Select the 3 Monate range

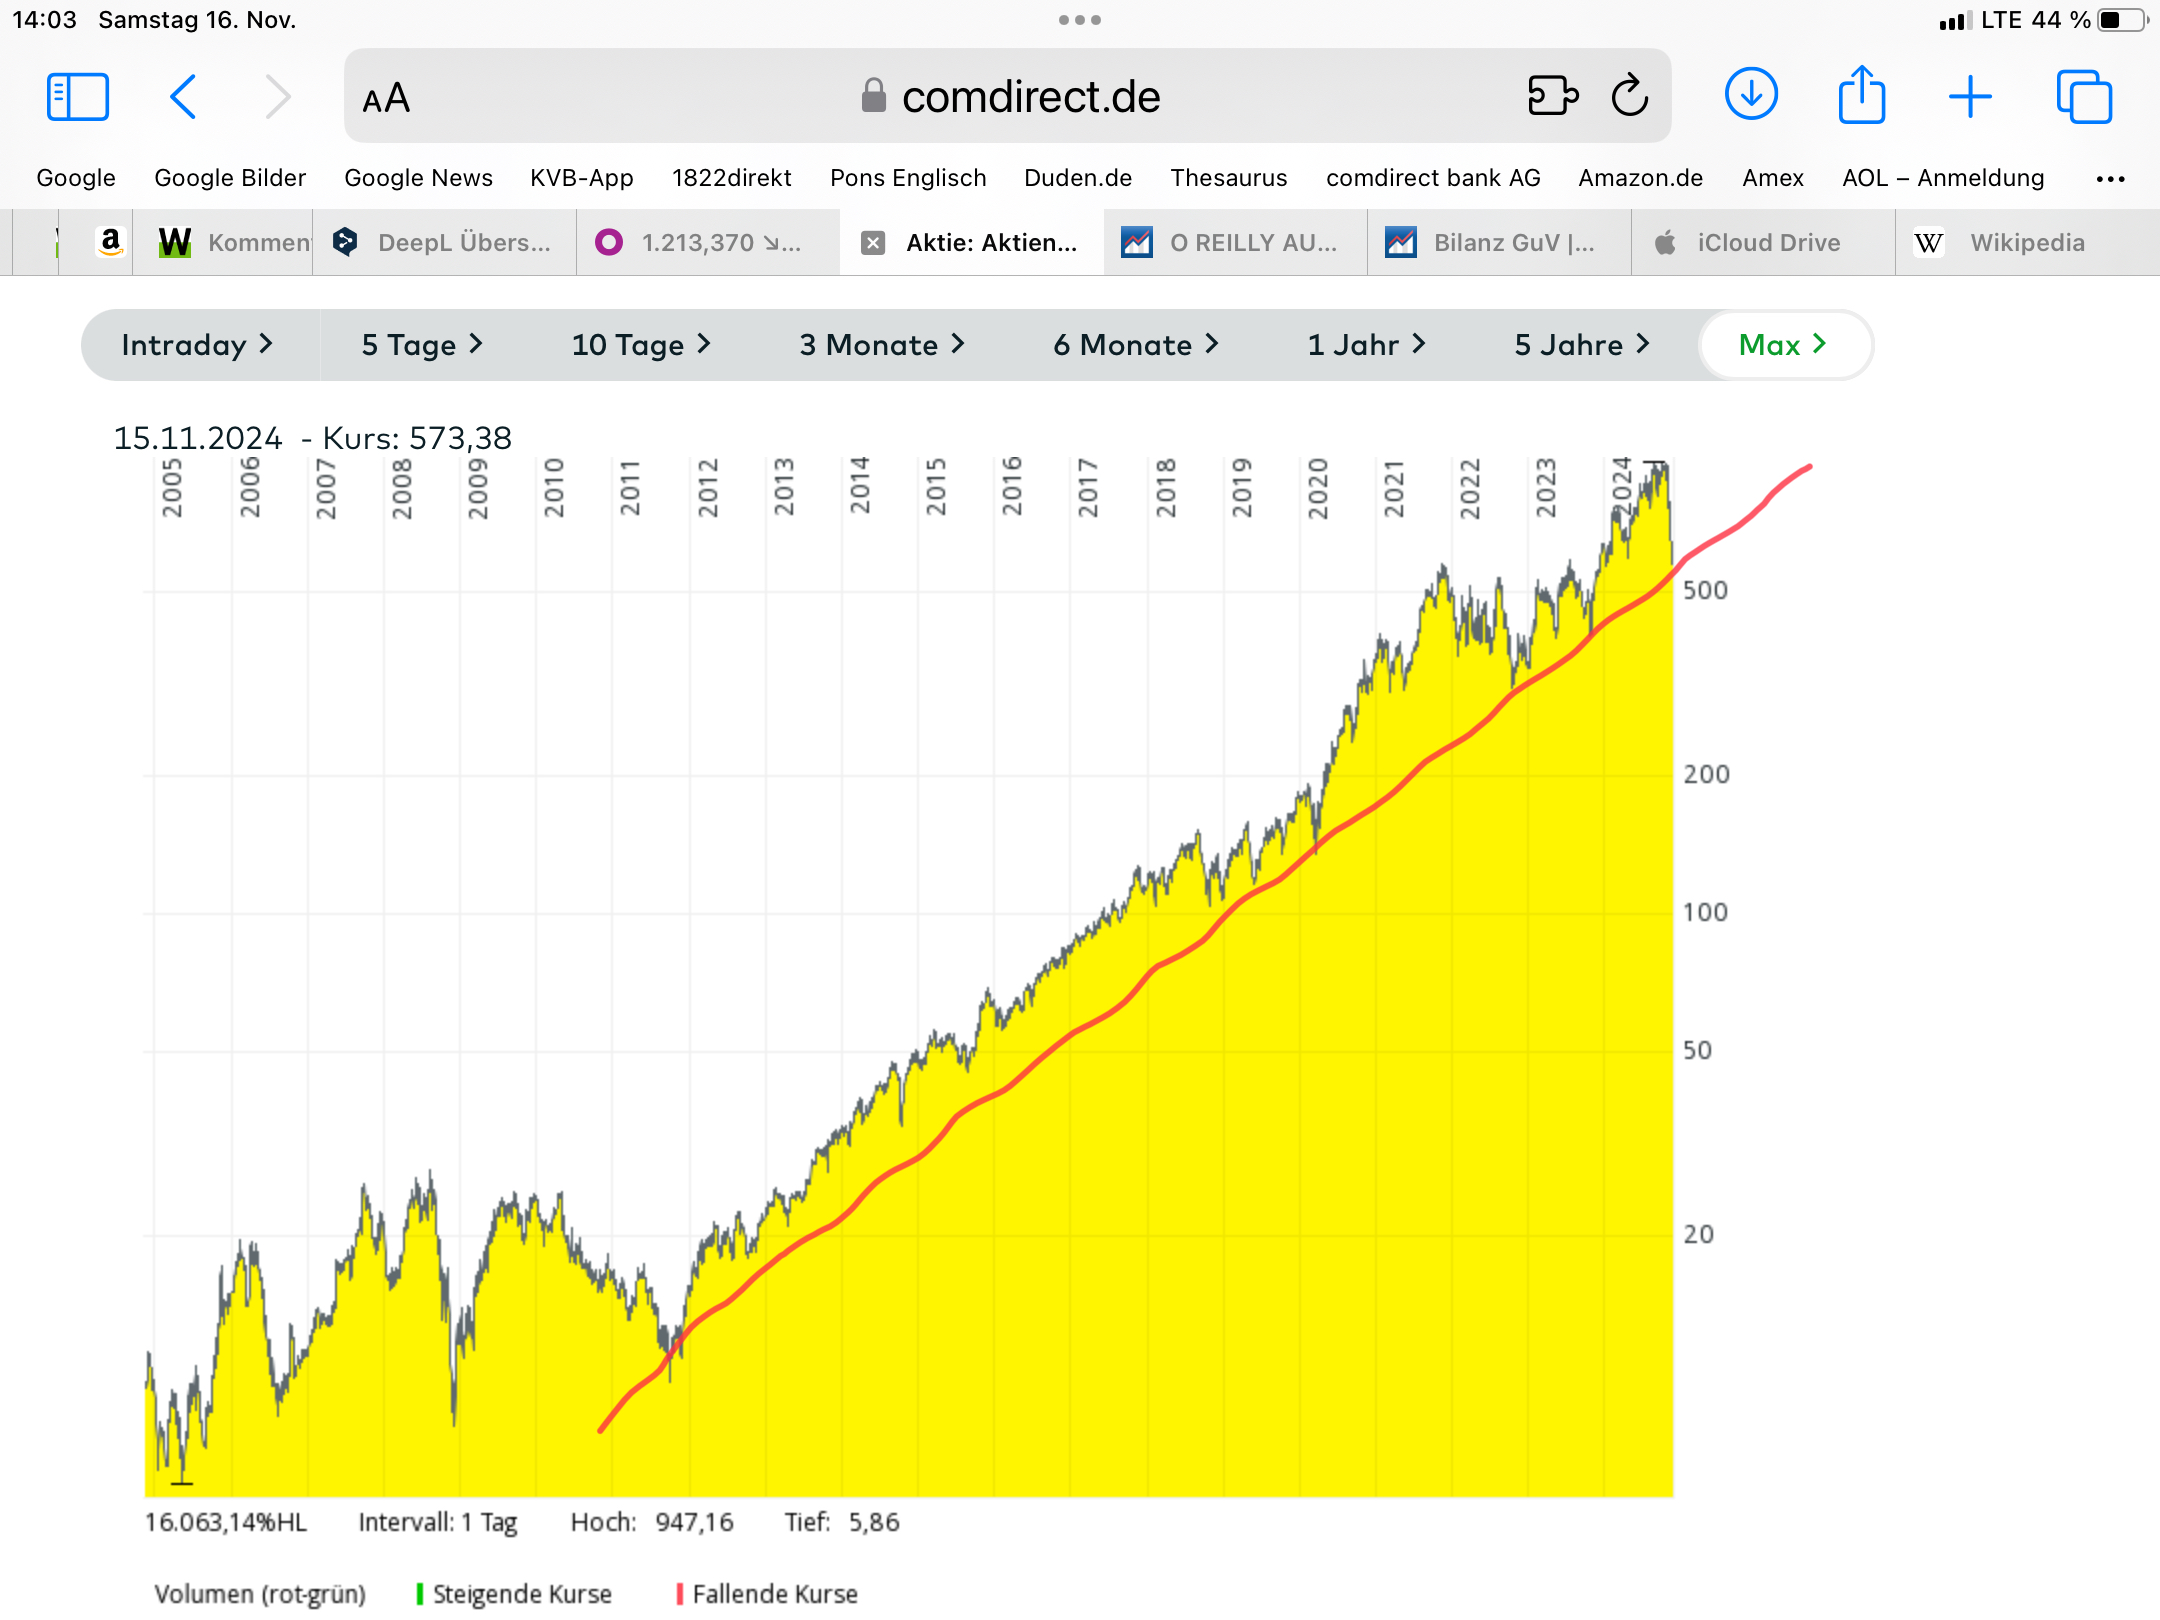[881, 345]
